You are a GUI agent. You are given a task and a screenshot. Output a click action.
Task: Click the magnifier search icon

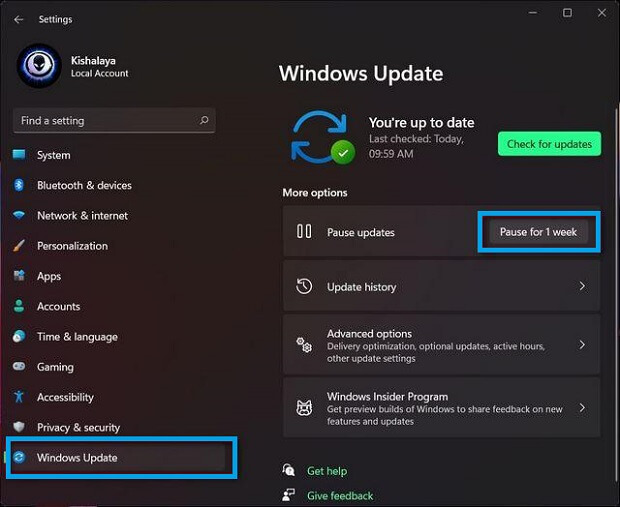[x=204, y=120]
